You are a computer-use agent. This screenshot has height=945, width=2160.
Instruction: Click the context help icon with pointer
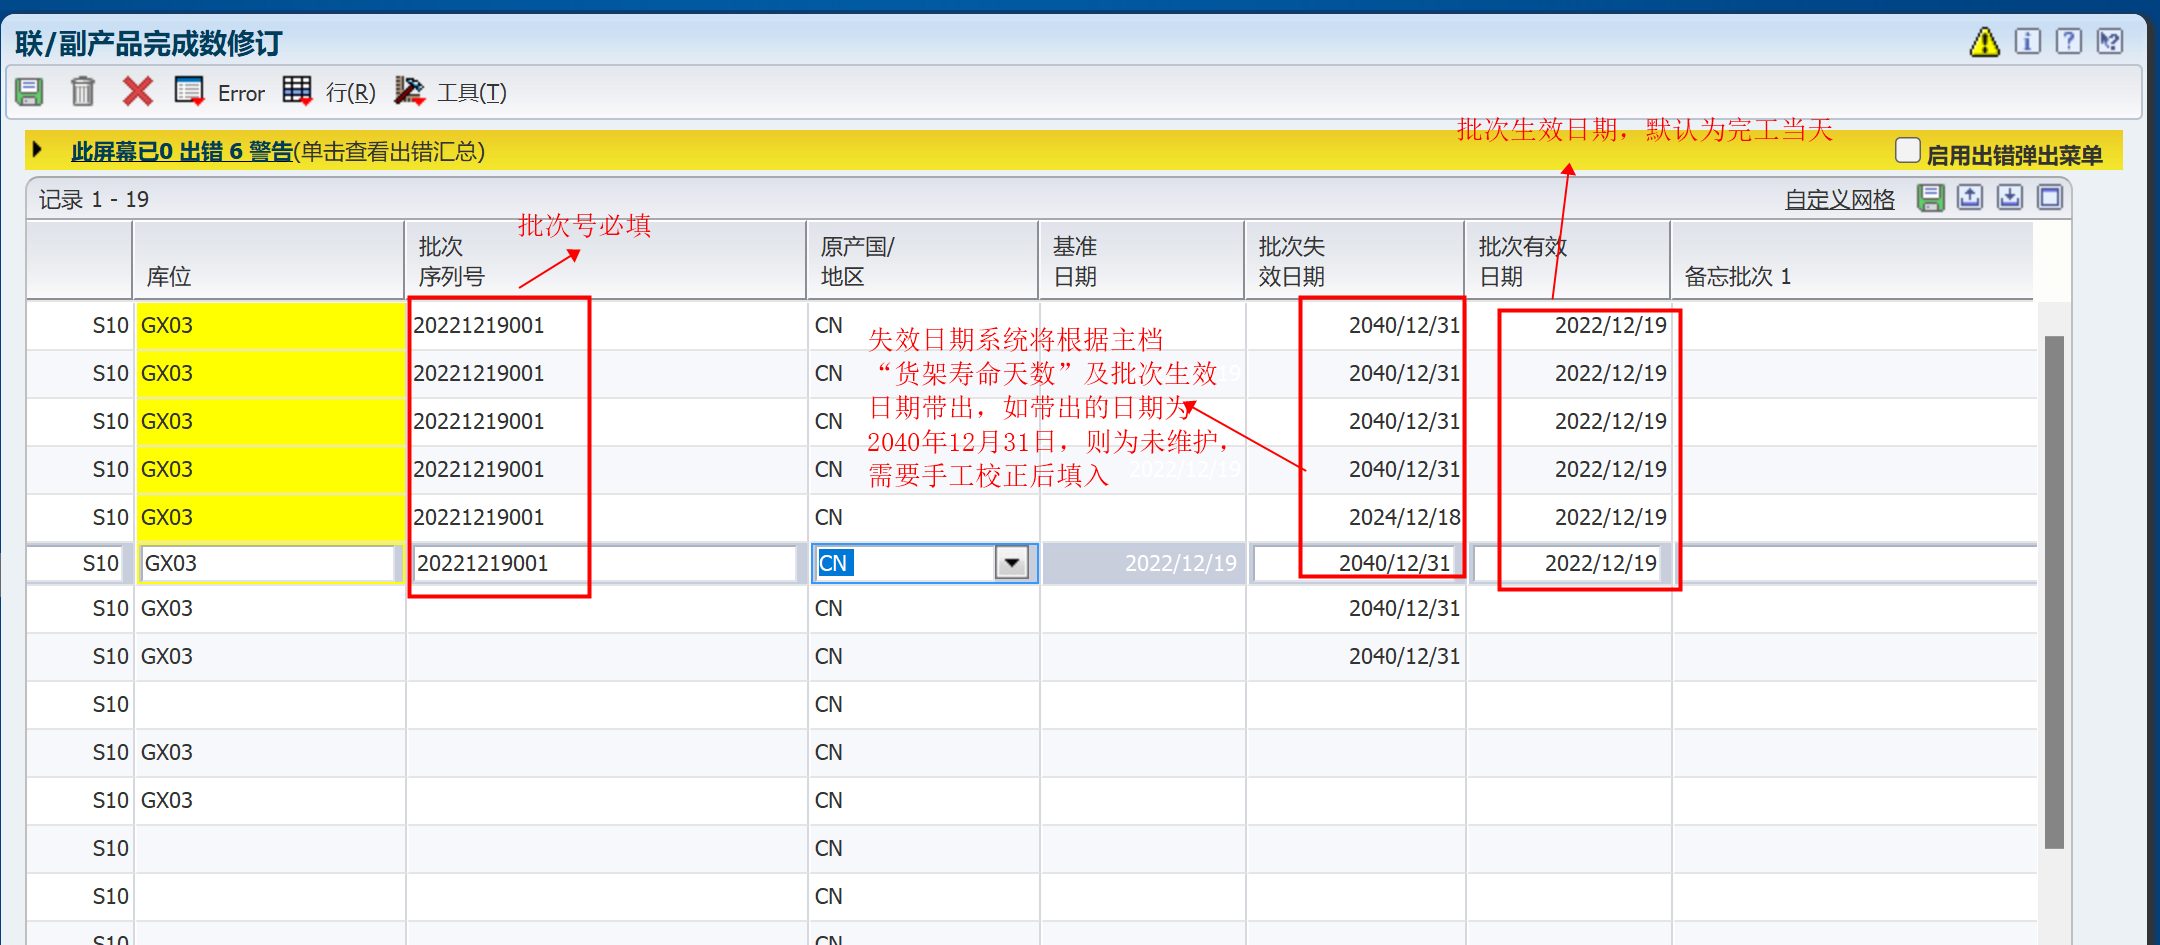2110,41
